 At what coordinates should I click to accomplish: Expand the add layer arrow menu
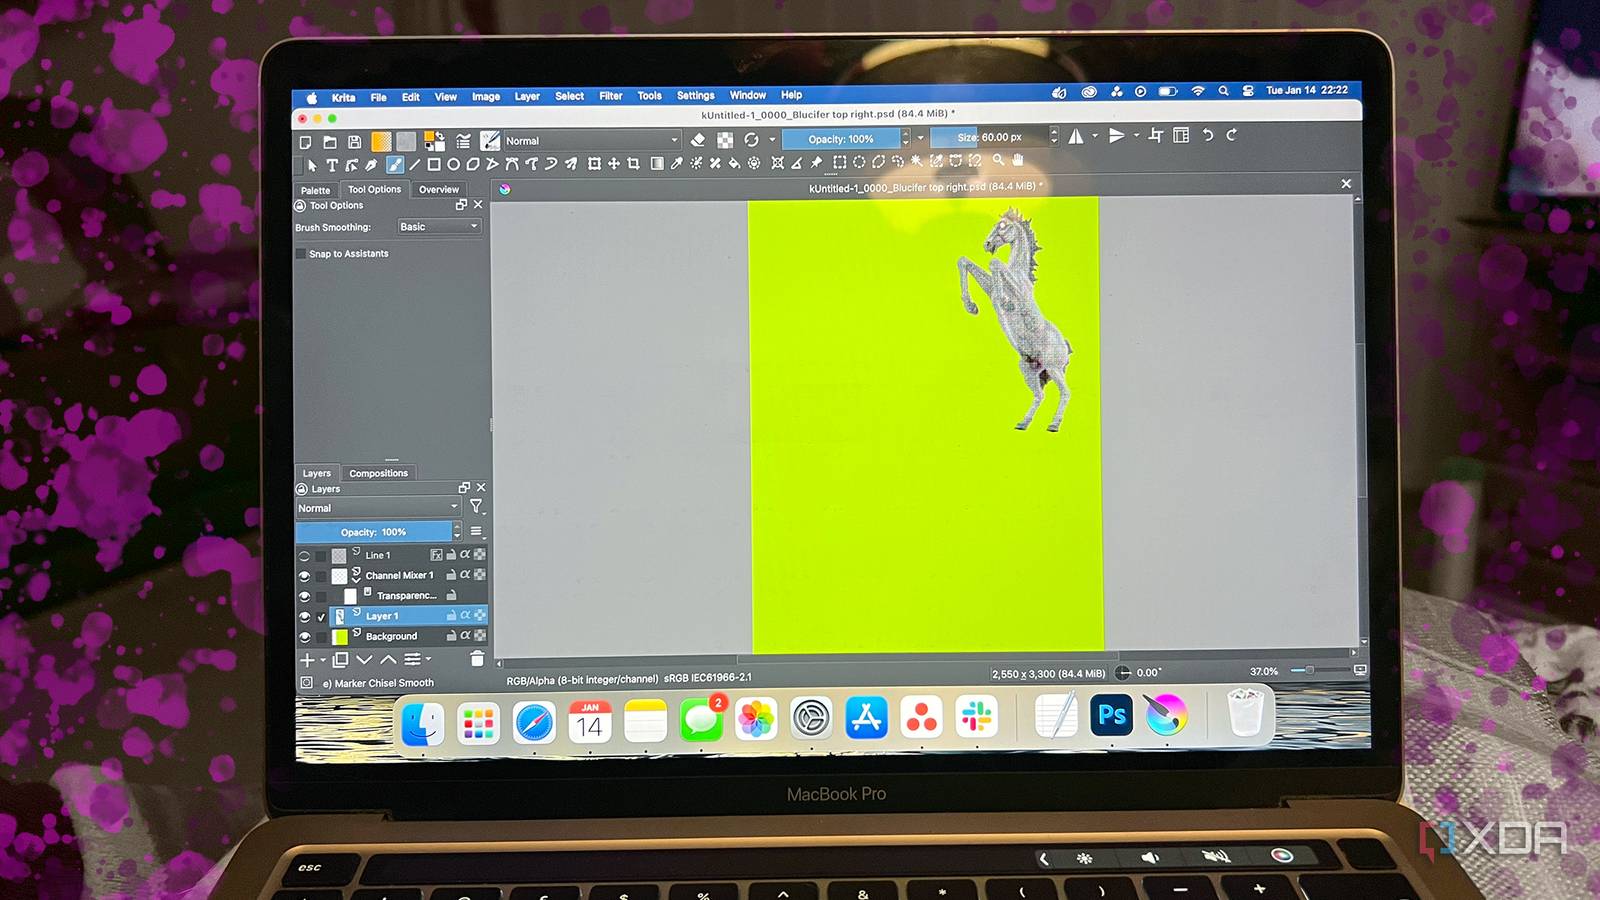click(323, 661)
